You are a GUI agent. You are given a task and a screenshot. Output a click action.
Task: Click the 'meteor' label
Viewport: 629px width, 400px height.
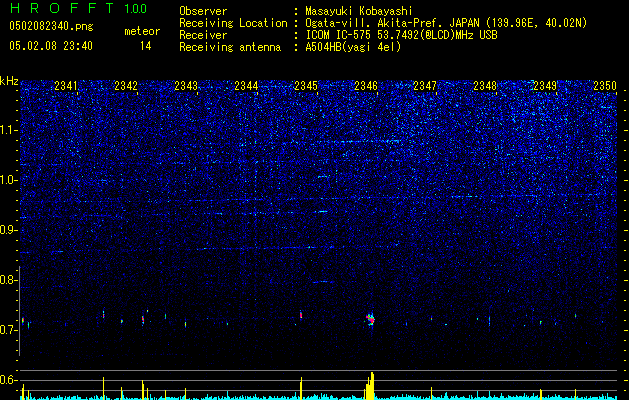(142, 31)
